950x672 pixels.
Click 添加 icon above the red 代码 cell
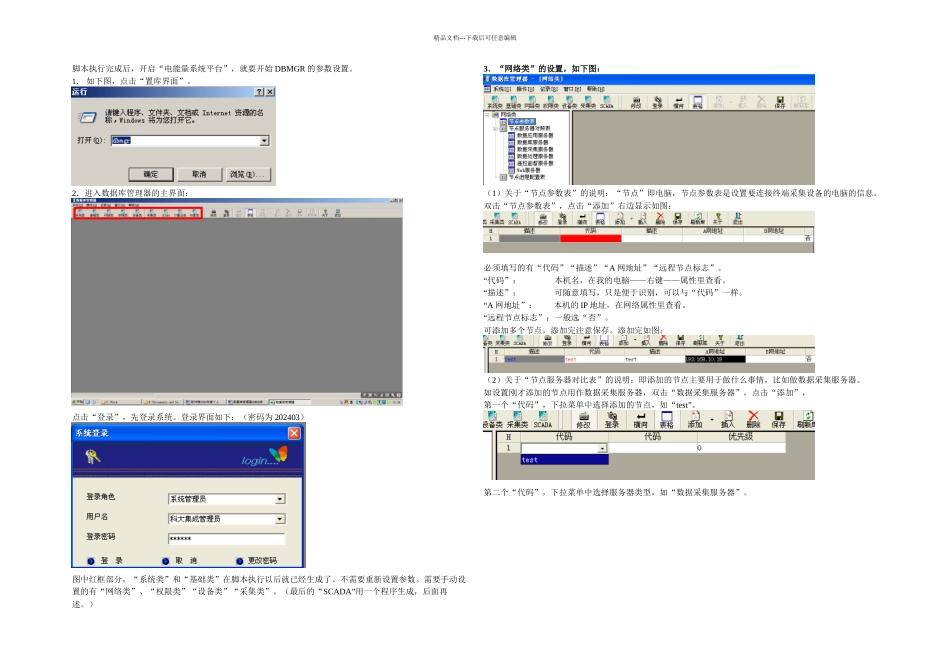[x=620, y=219]
